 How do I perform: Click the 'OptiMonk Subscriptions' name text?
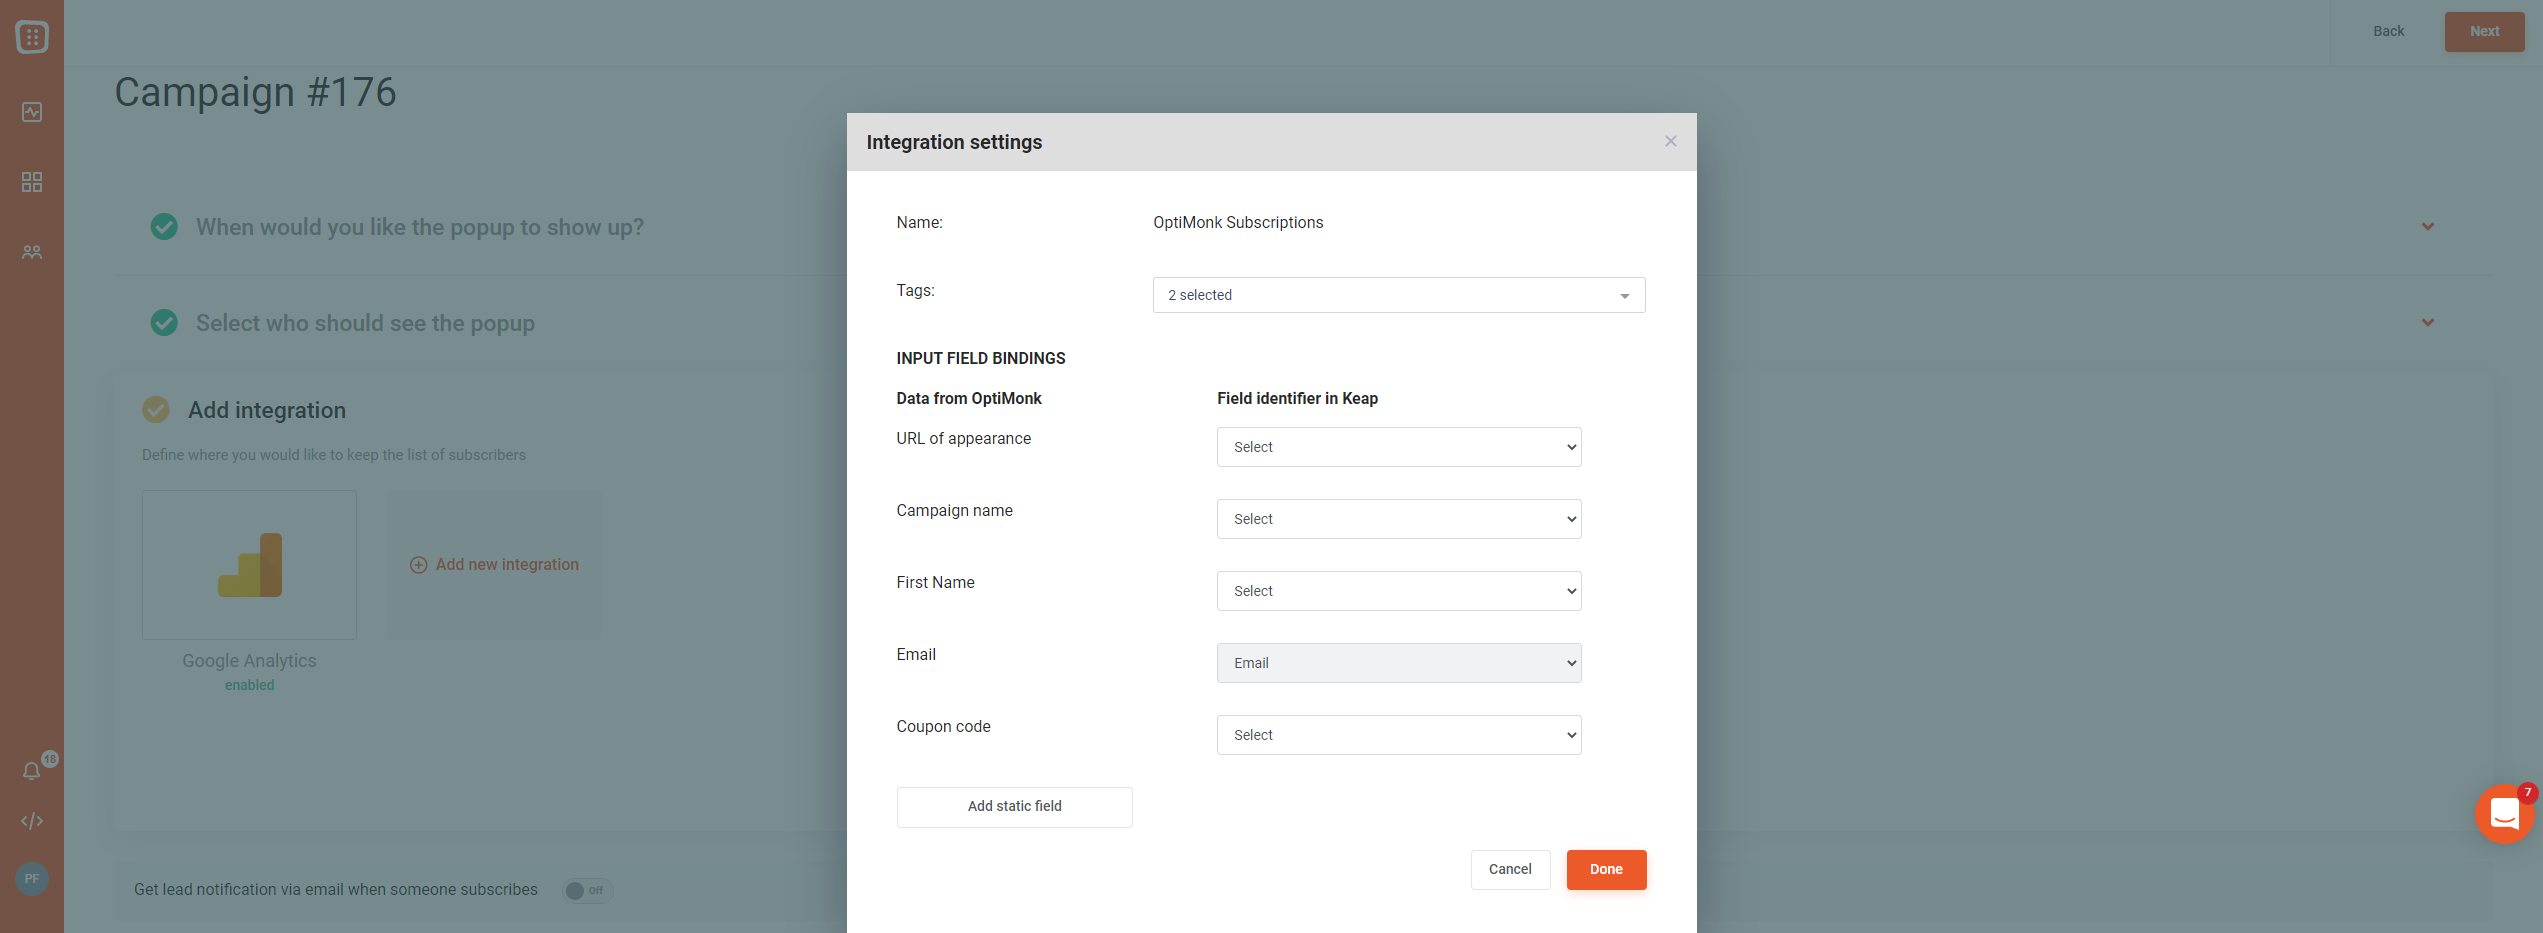[x=1238, y=223]
